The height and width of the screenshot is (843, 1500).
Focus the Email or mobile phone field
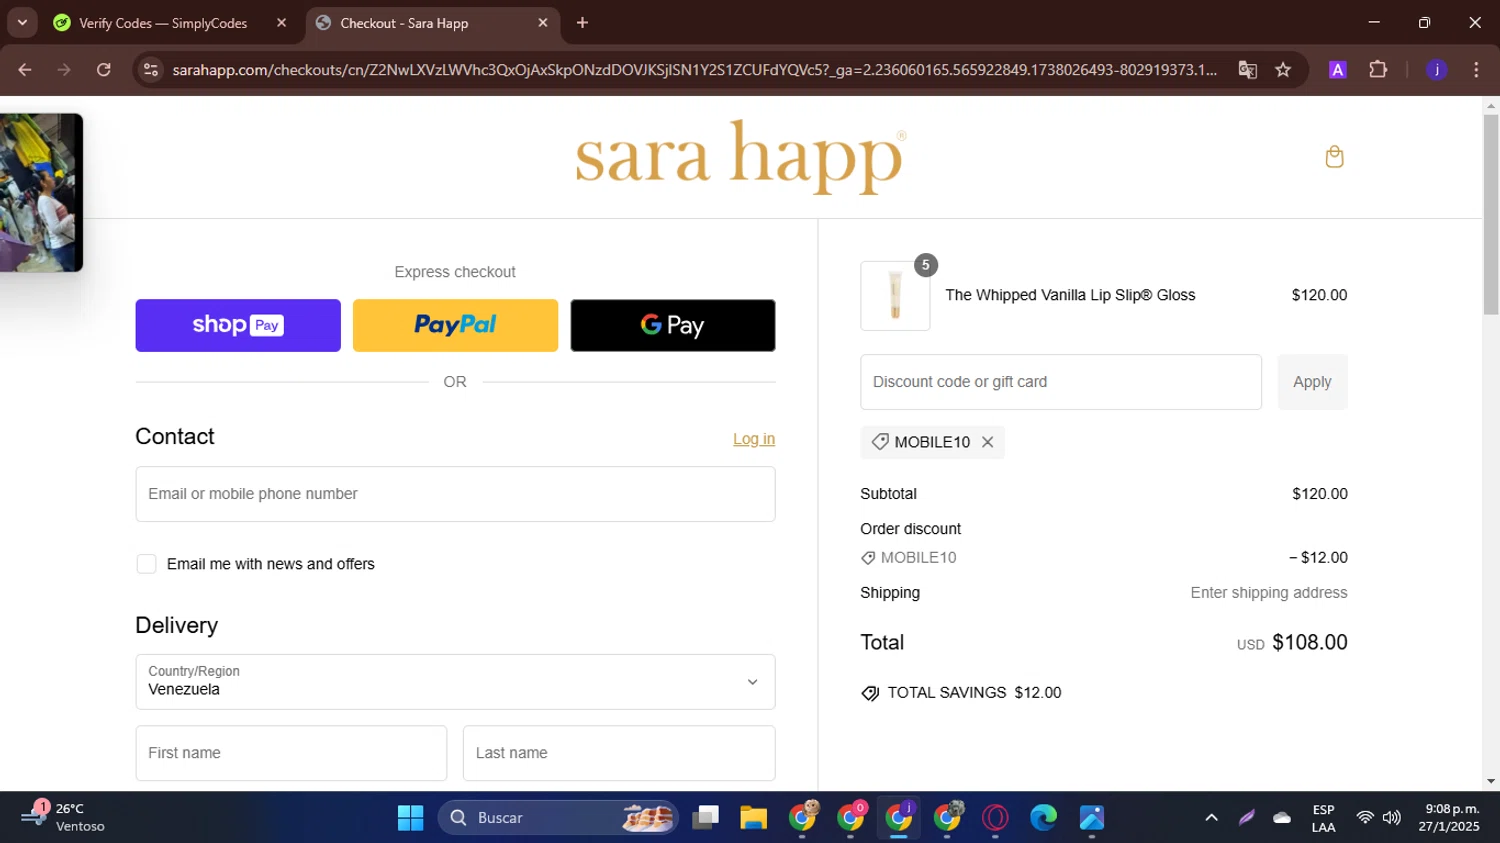coord(455,494)
